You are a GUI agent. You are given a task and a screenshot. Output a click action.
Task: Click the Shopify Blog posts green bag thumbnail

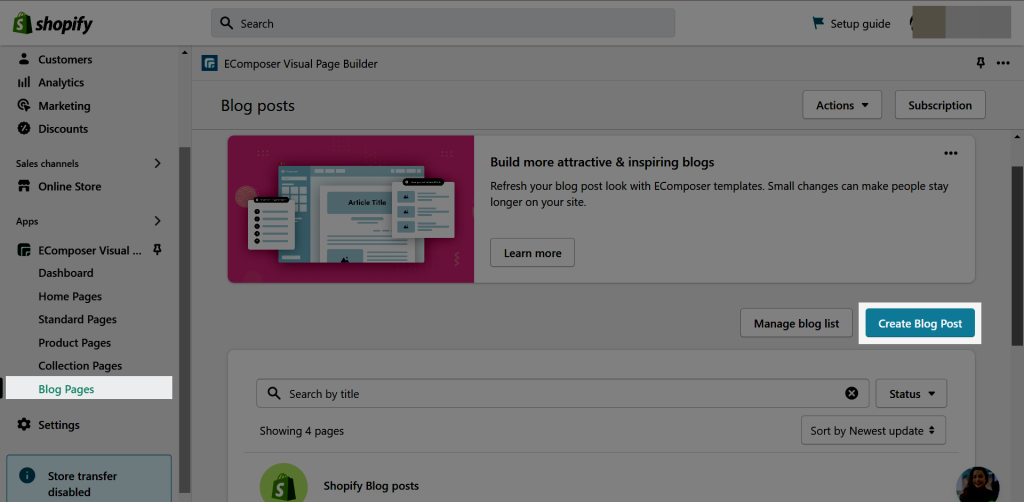(284, 483)
